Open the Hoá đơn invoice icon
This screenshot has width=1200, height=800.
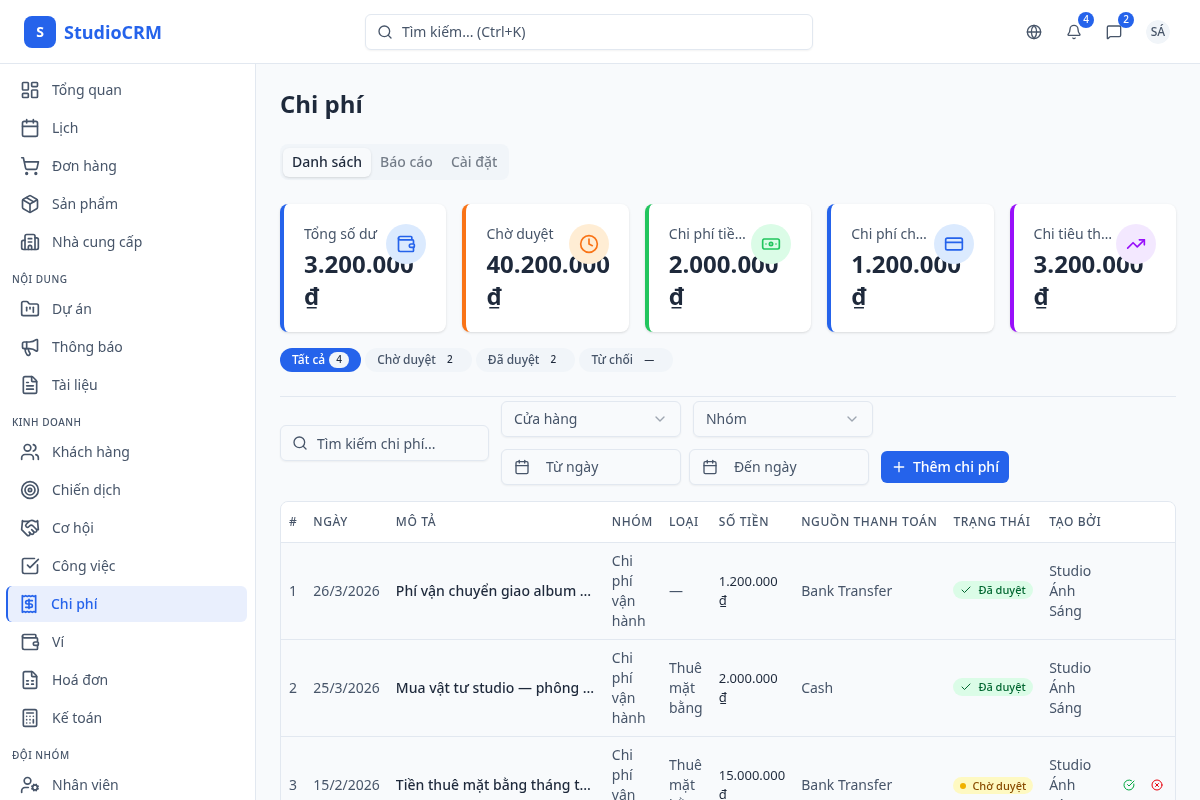[31, 679]
